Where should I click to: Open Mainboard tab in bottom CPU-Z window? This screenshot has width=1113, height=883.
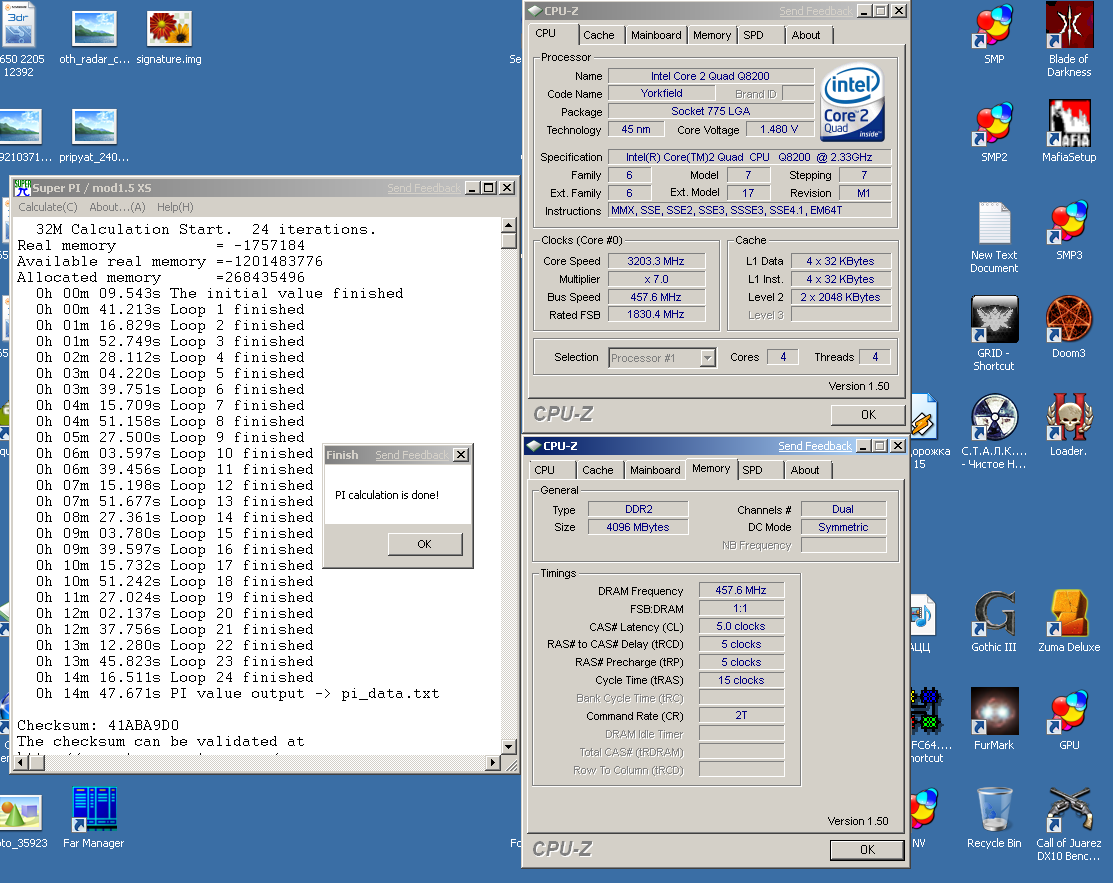pos(655,471)
